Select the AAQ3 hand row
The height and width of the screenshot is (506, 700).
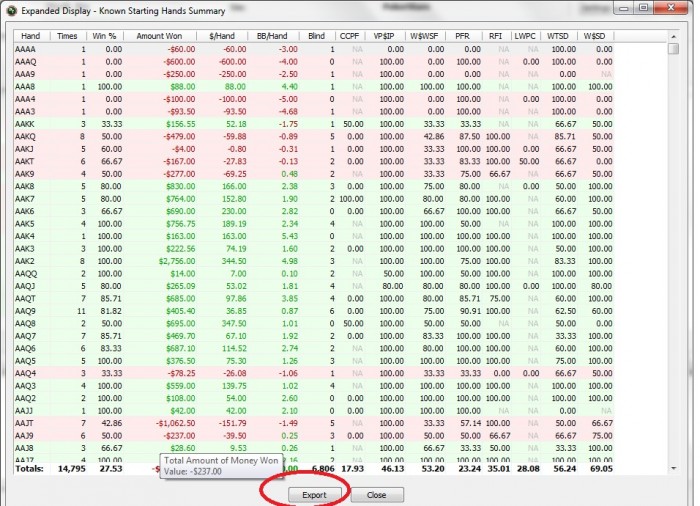(314, 386)
